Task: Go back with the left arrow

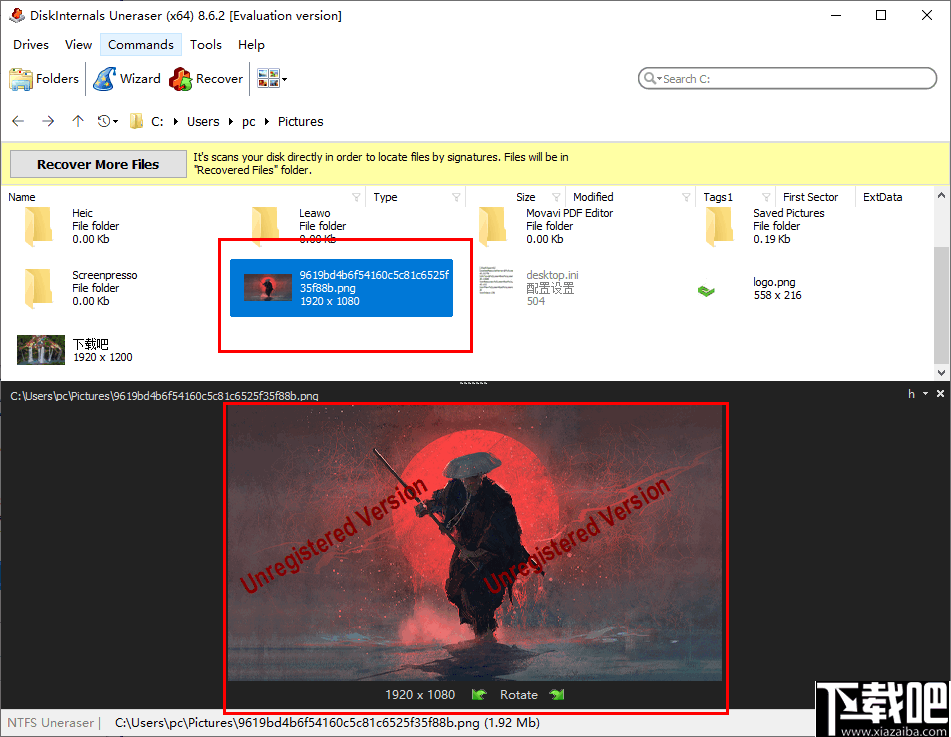Action: point(18,121)
